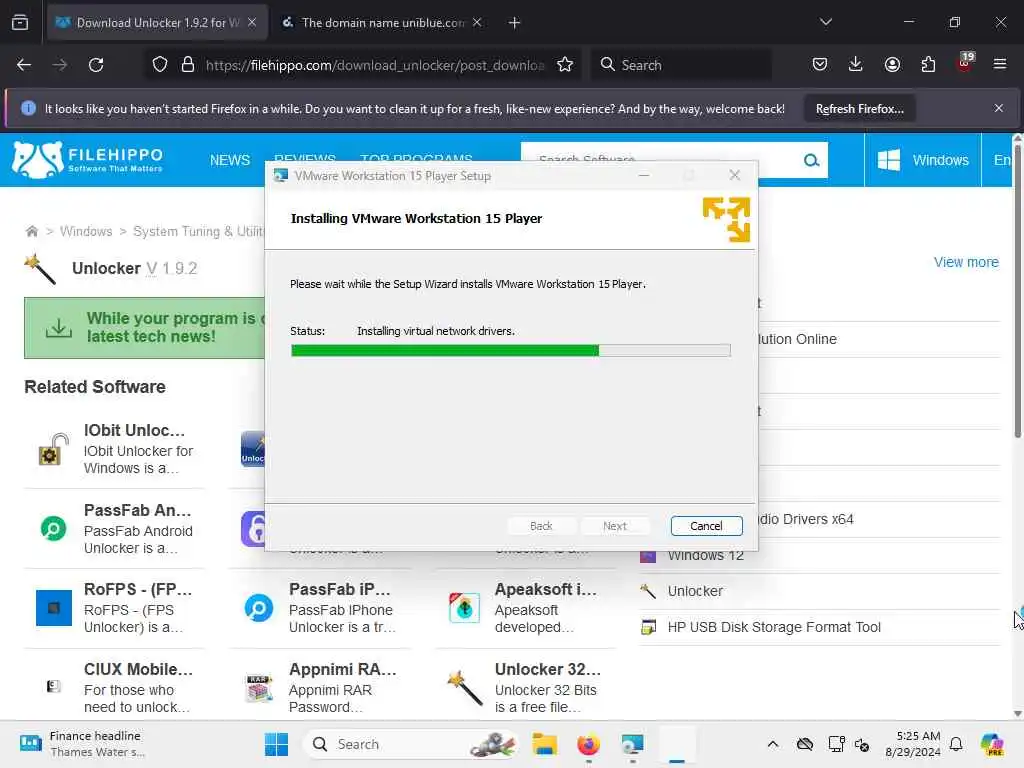Open the extension badge showing 19
Screen dimensions: 1024x768
coord(964,63)
